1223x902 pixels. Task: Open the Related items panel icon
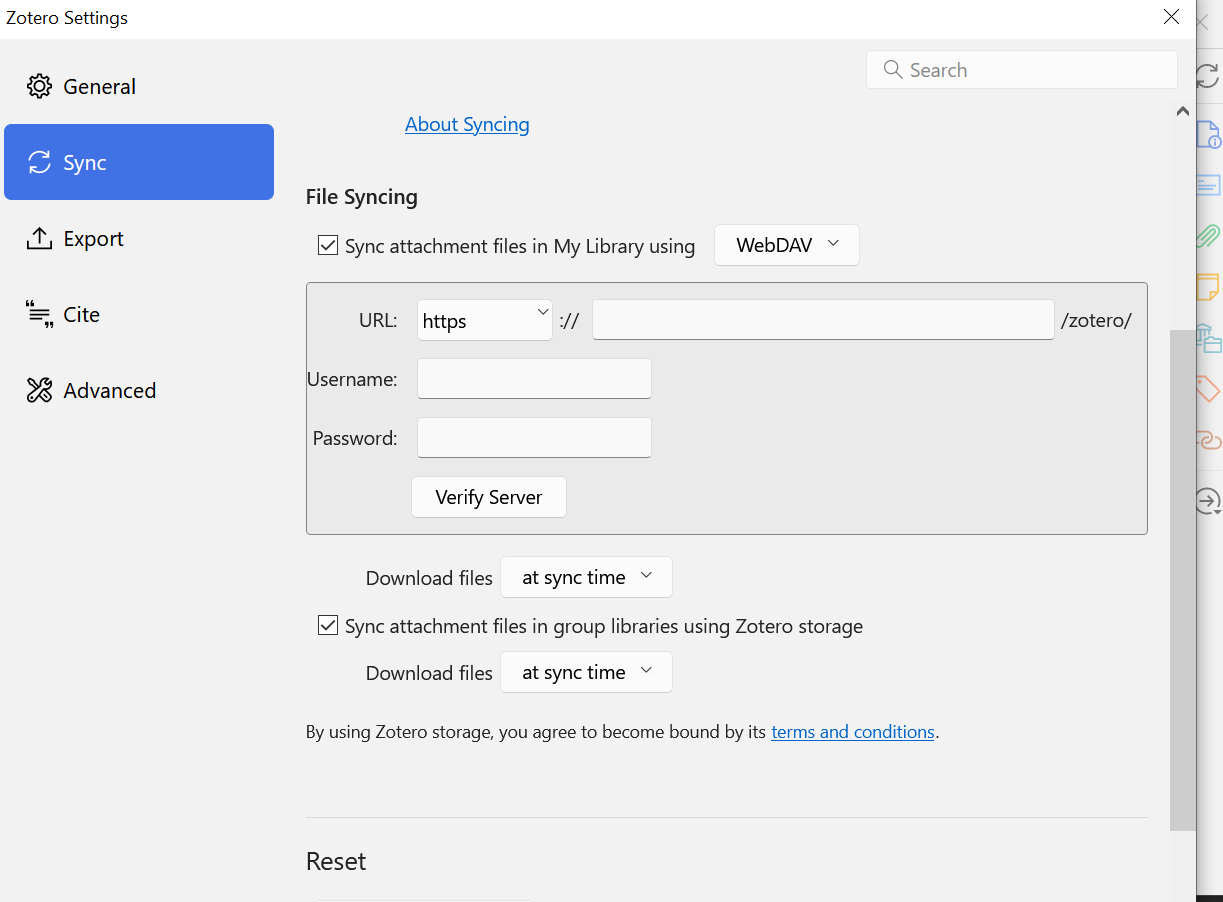1209,440
